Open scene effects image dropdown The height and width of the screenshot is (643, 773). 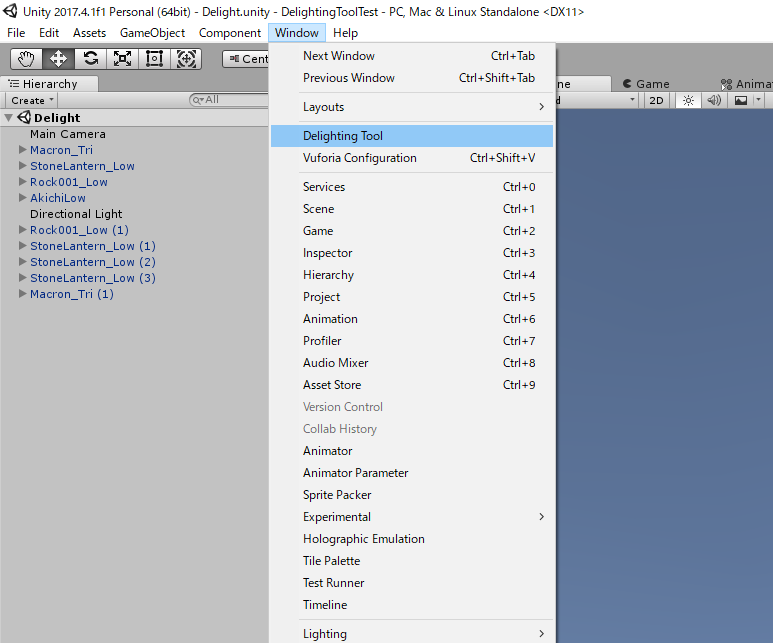(740, 101)
